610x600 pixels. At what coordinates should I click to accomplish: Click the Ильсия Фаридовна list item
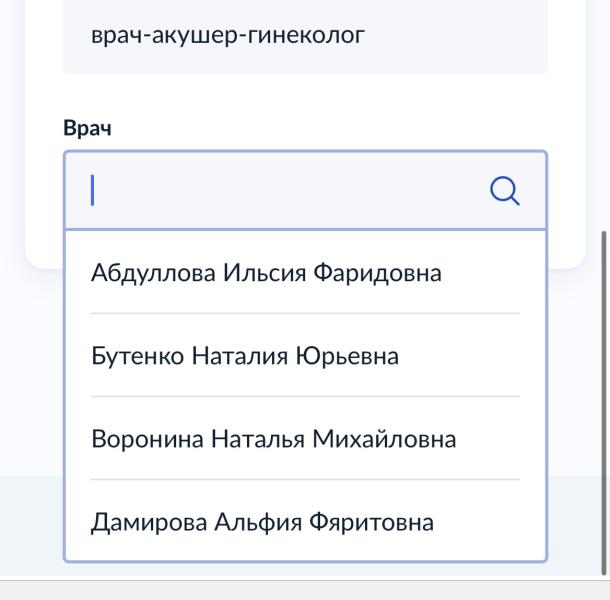click(265, 273)
